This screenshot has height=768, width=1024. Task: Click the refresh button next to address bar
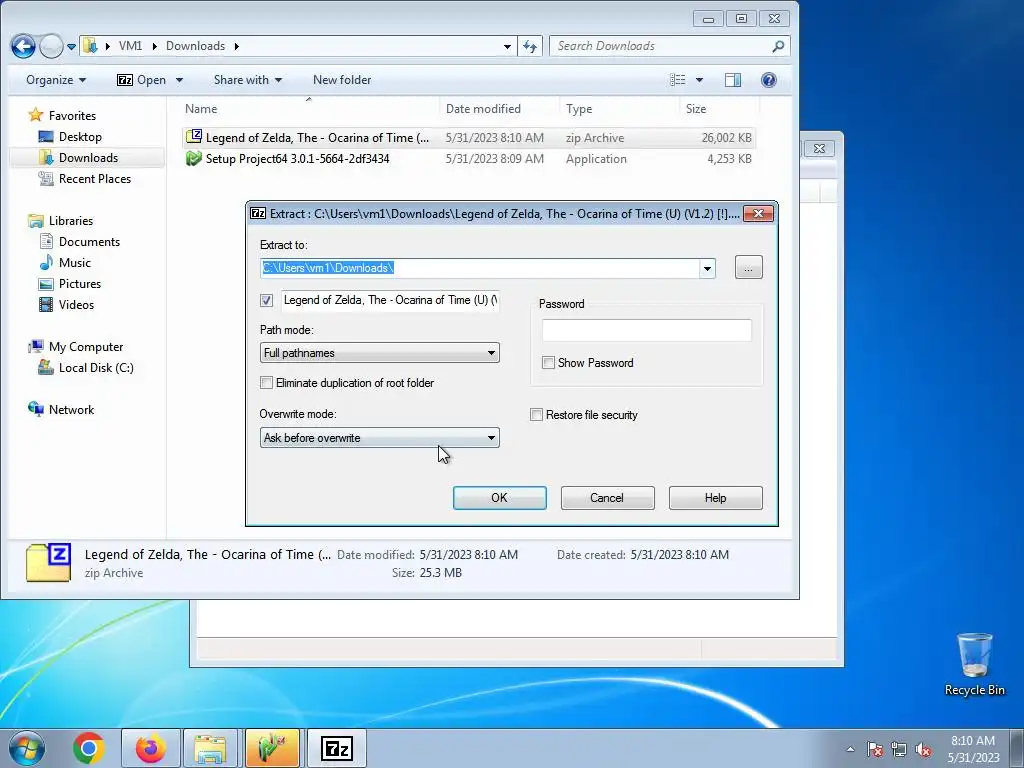530,46
